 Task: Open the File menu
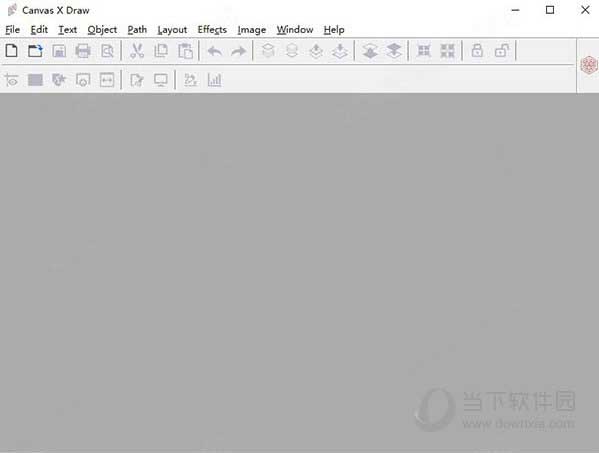click(x=13, y=30)
